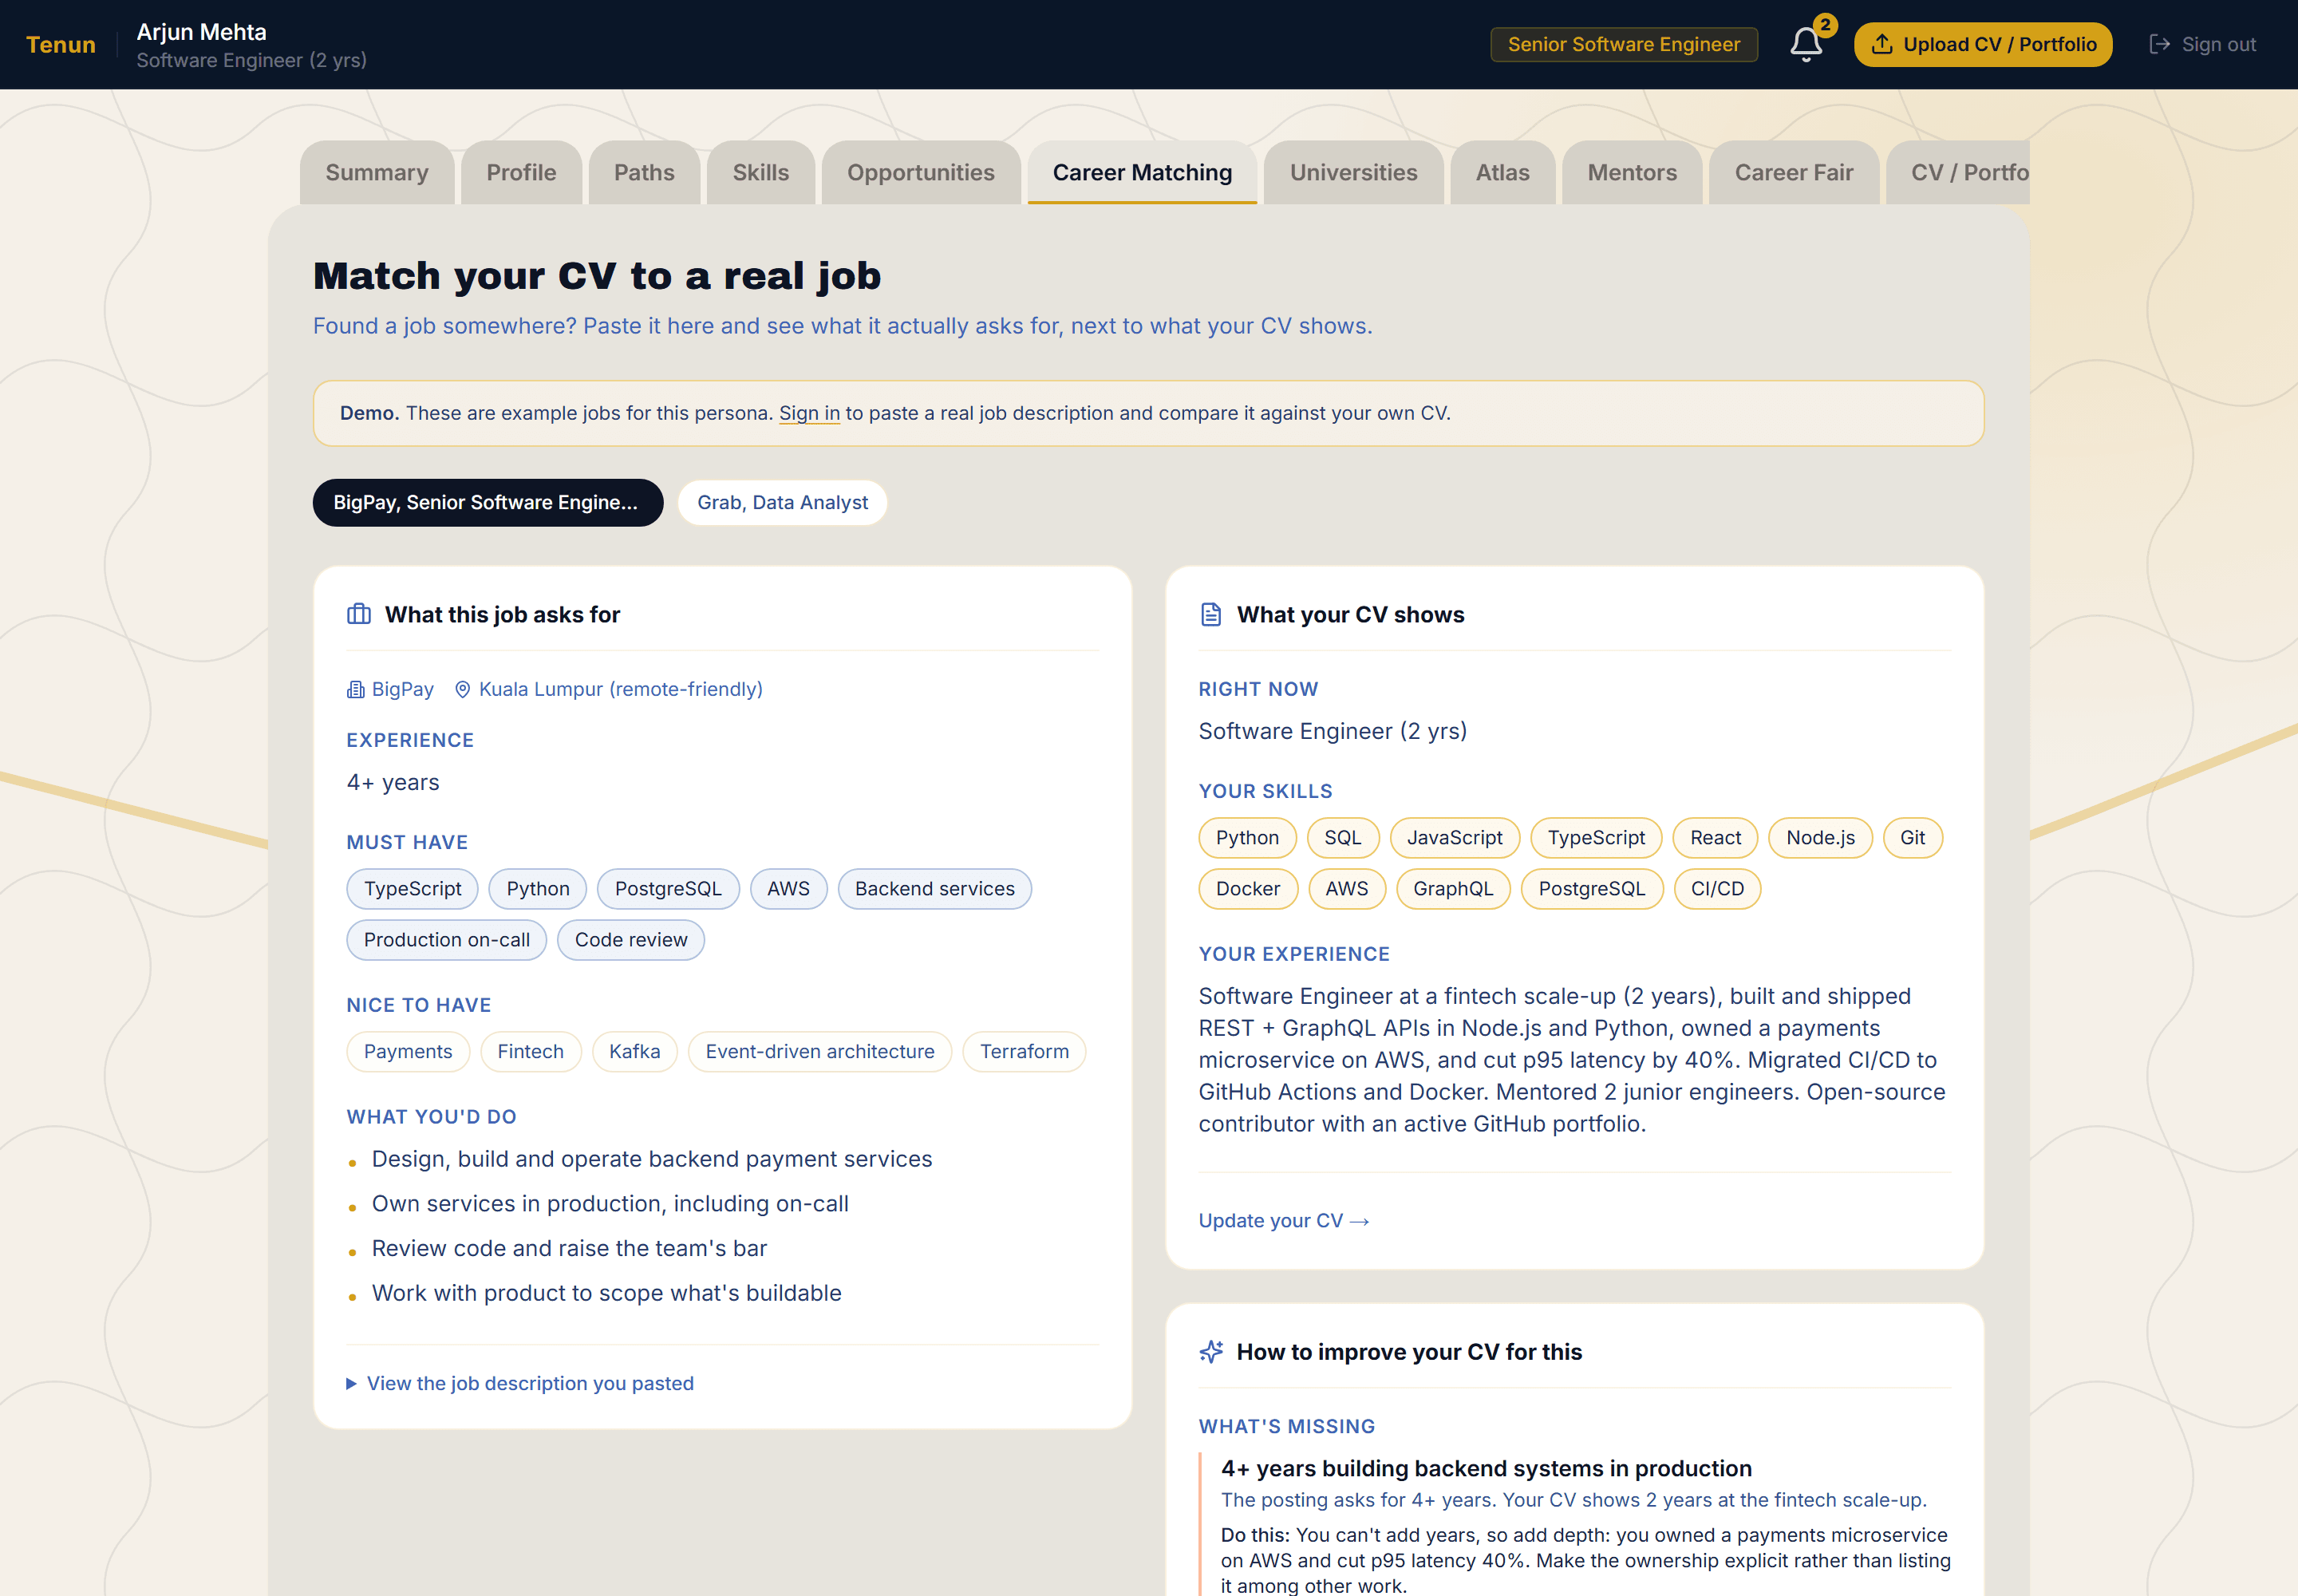This screenshot has width=2298, height=1596.
Task: Click the Code review chip
Action: (x=631, y=940)
